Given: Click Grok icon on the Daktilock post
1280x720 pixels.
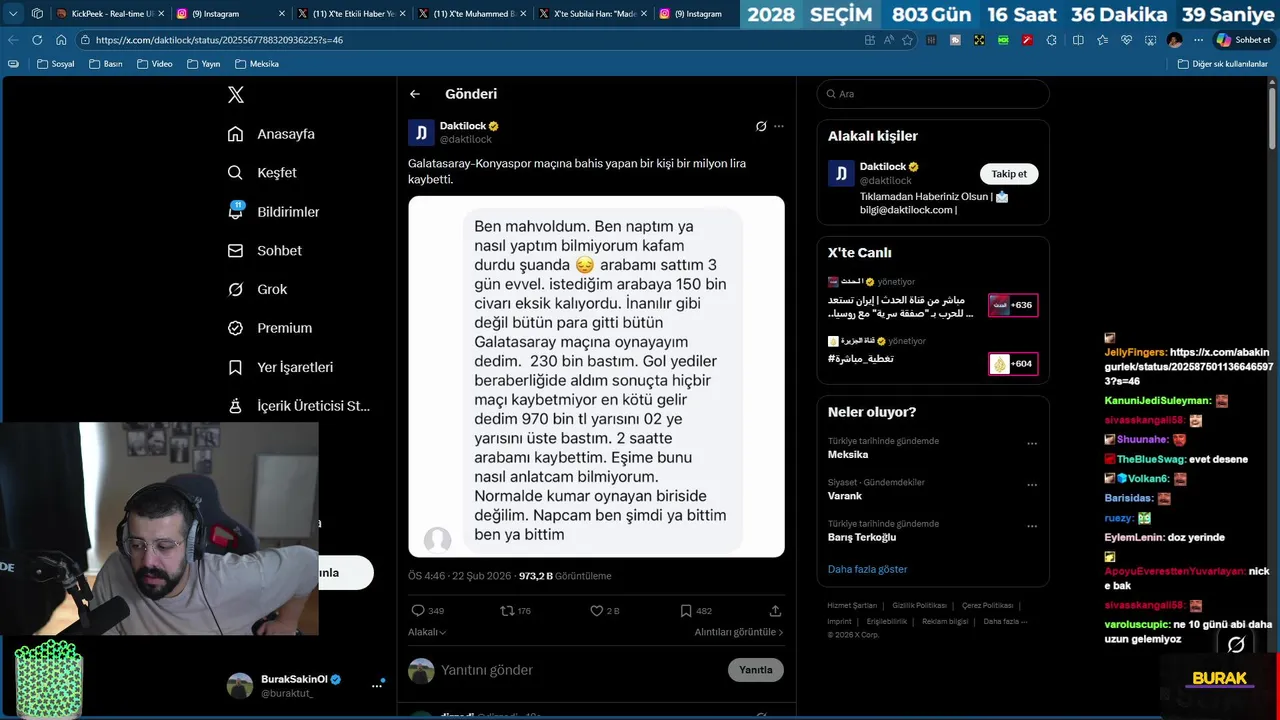Looking at the screenshot, I should coord(761,126).
